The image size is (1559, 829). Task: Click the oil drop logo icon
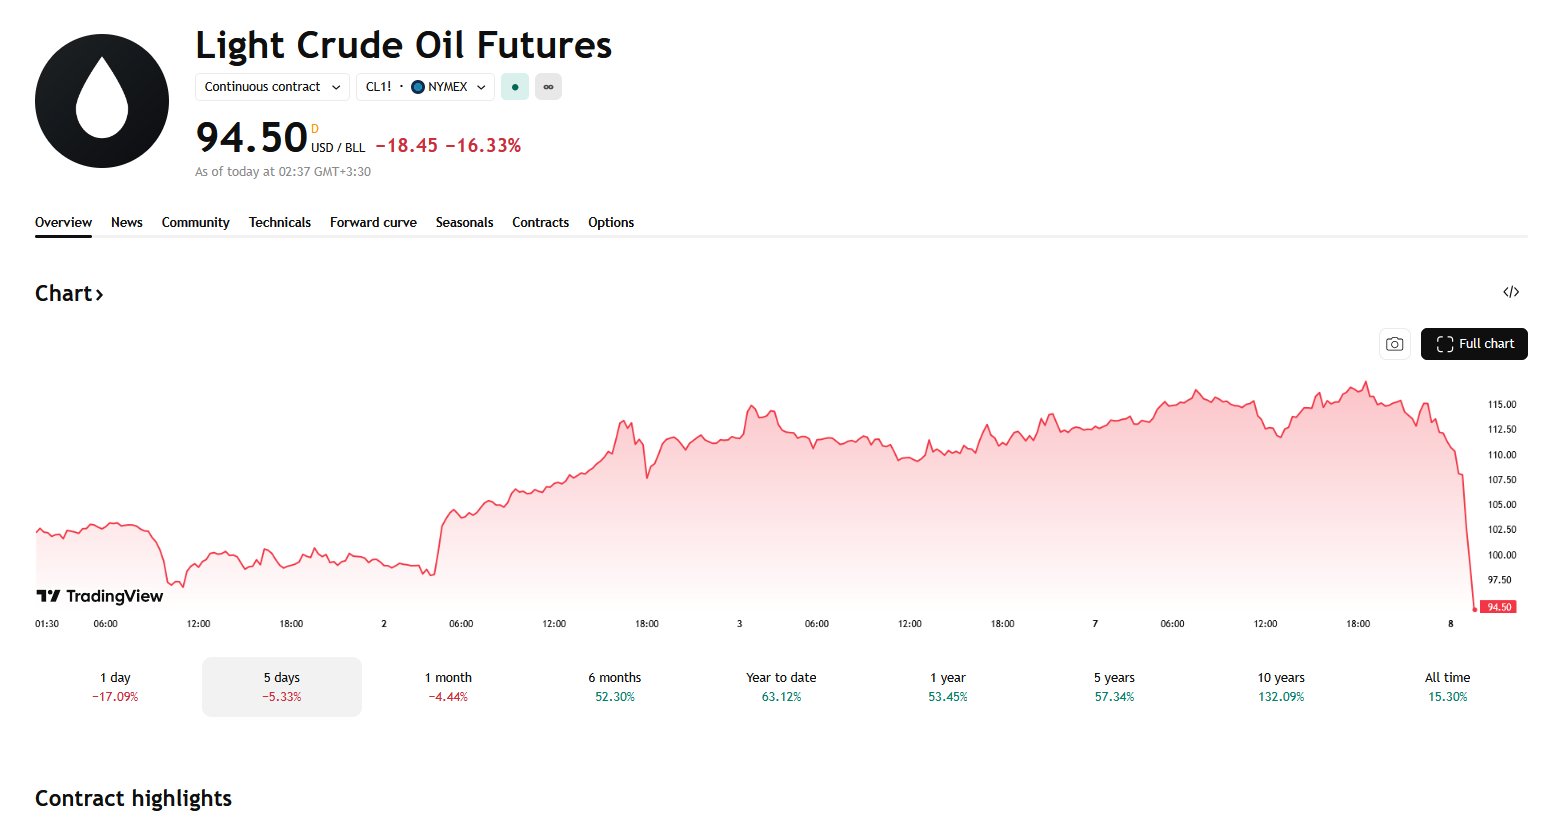coord(102,101)
